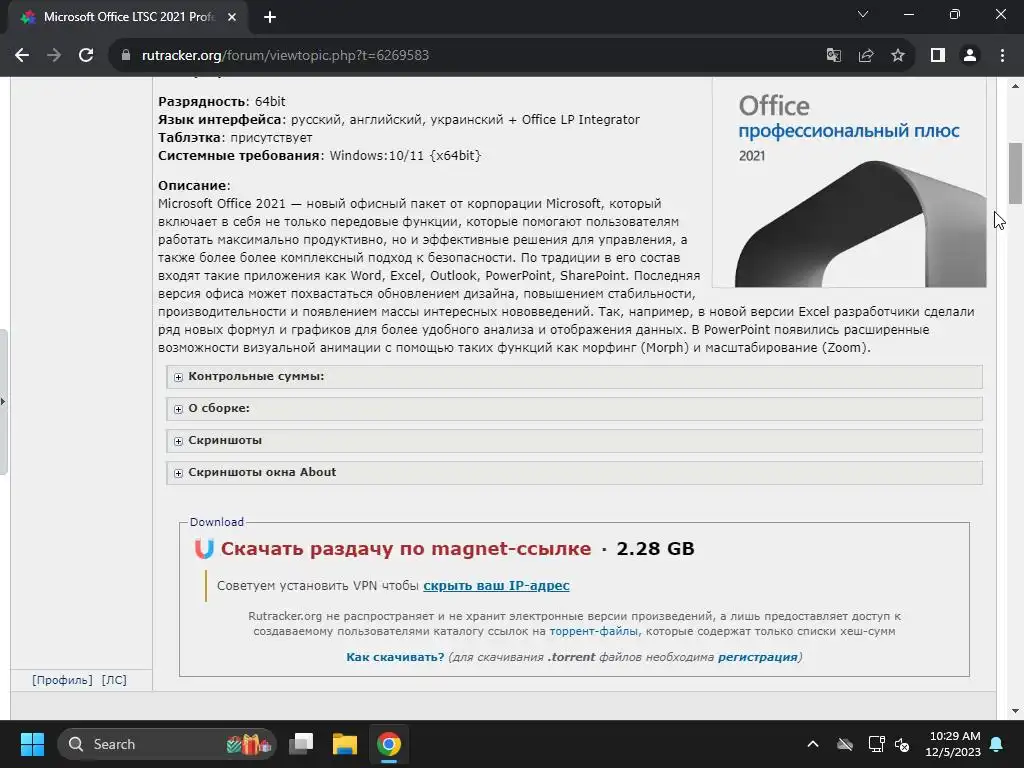Open the Как скачивать? link

coord(395,657)
